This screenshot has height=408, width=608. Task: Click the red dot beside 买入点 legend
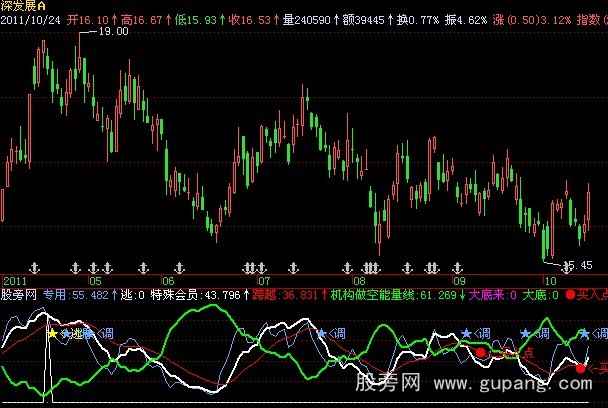pos(570,295)
